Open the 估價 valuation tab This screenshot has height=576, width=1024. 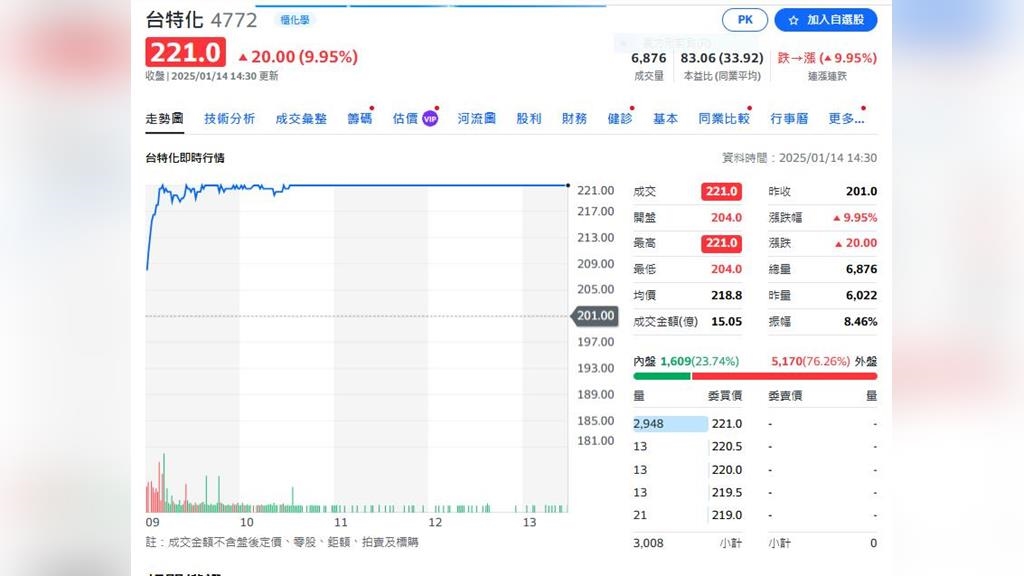[404, 118]
